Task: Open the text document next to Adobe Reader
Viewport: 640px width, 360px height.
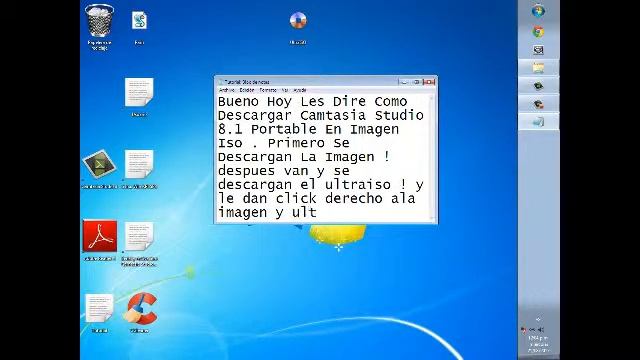Action: point(139,236)
